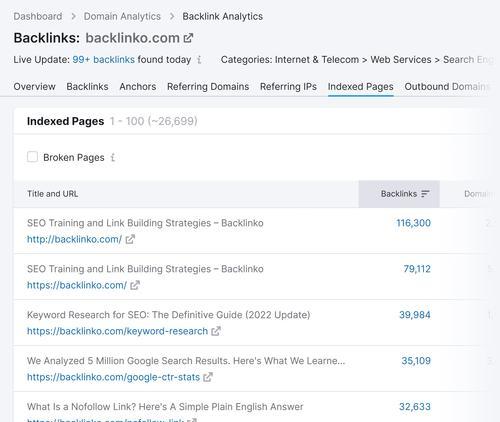Viewport: 500px width, 422px height.
Task: Switch to the Backlinks tab
Action: click(87, 87)
